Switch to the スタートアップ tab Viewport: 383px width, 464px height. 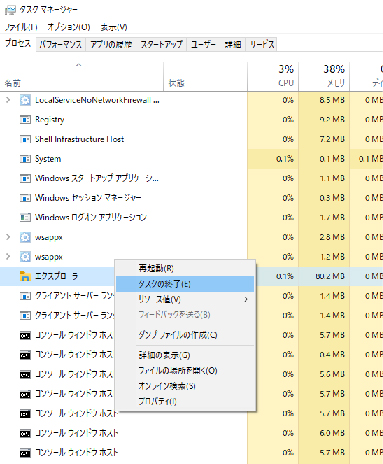[161, 44]
